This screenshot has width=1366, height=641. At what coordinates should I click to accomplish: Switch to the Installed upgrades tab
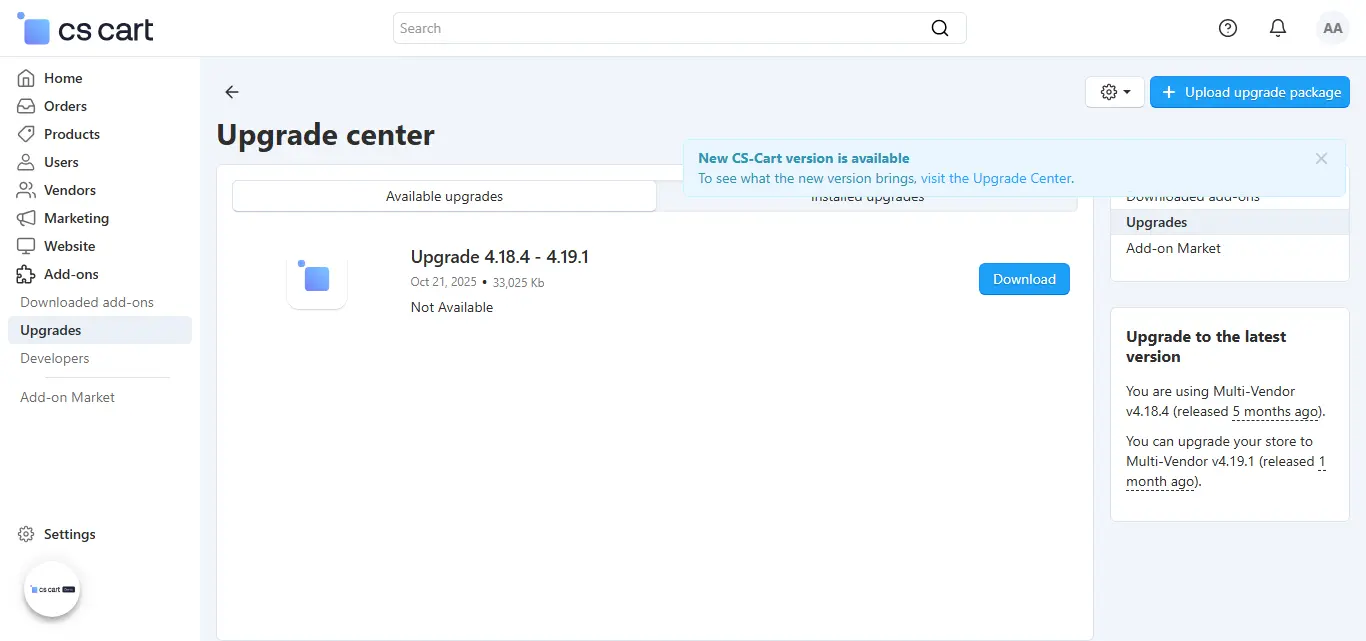[x=867, y=196]
